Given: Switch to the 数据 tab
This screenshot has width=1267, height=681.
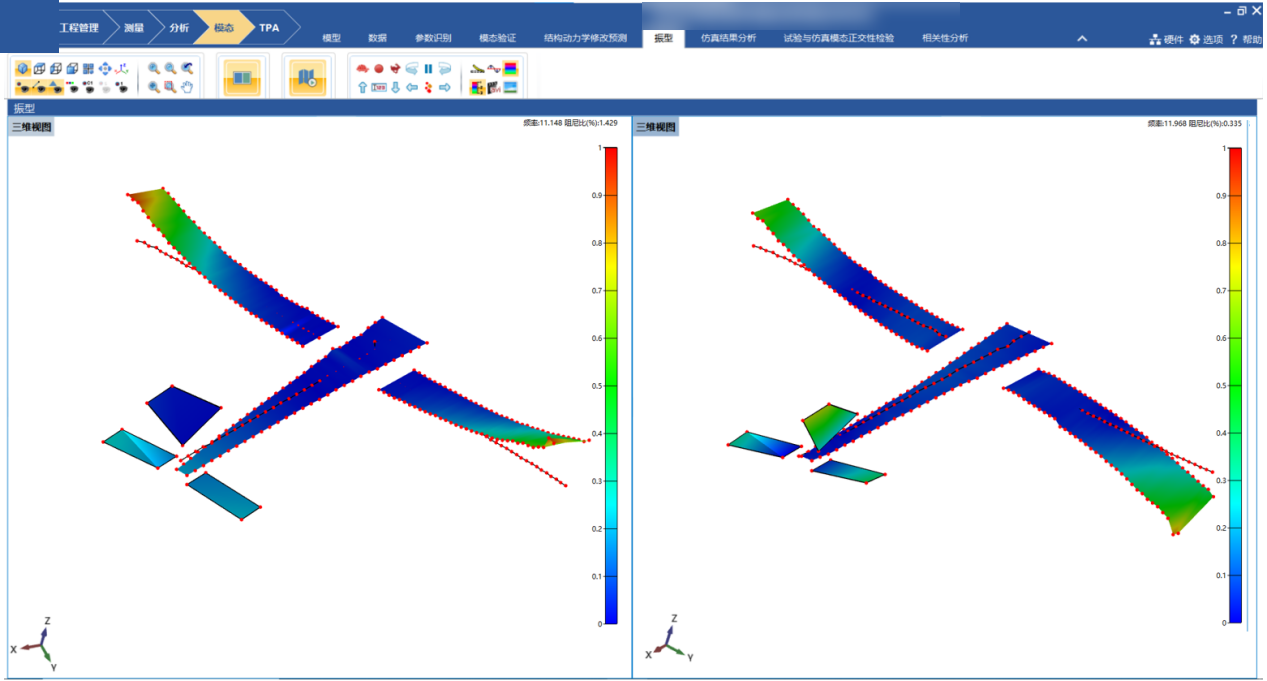Looking at the screenshot, I should 377,38.
